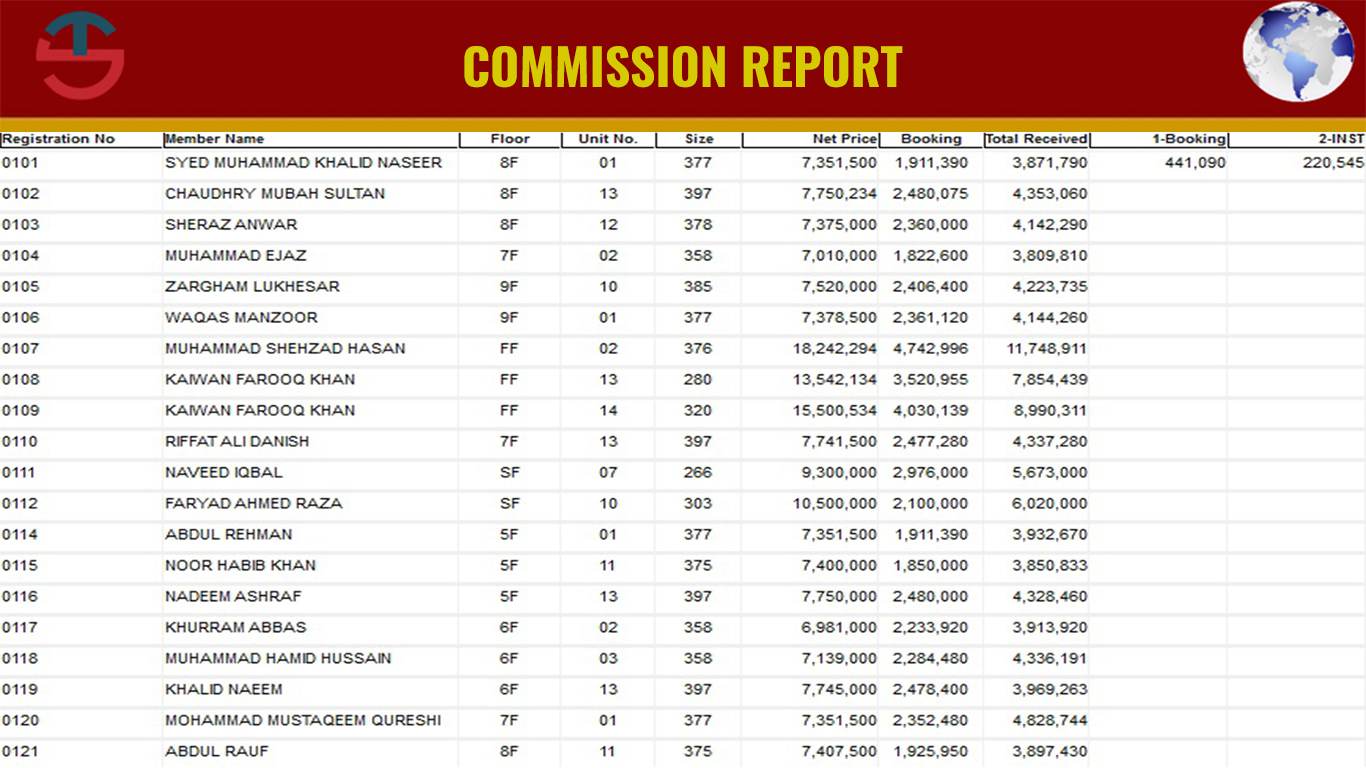Click the Net Price column header
The image size is (1366, 768).
click(845, 139)
